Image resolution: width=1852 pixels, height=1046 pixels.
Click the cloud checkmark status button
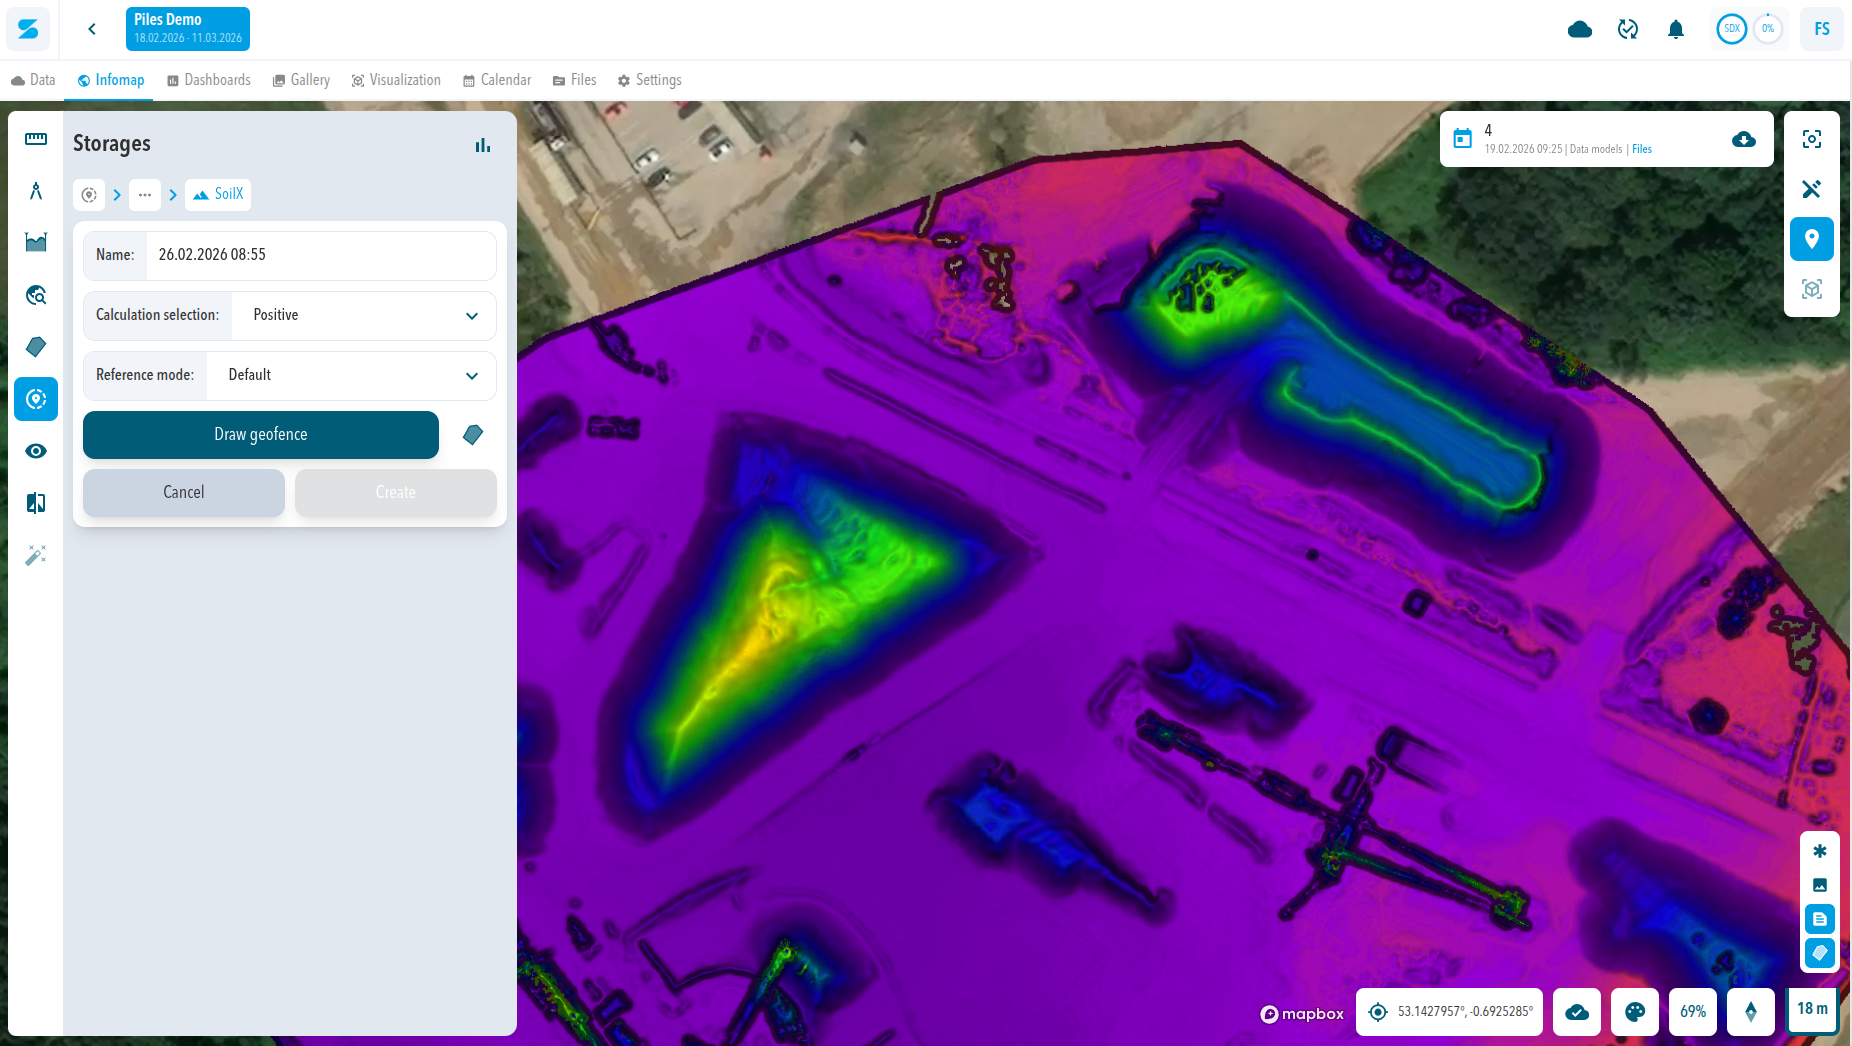(1577, 1012)
